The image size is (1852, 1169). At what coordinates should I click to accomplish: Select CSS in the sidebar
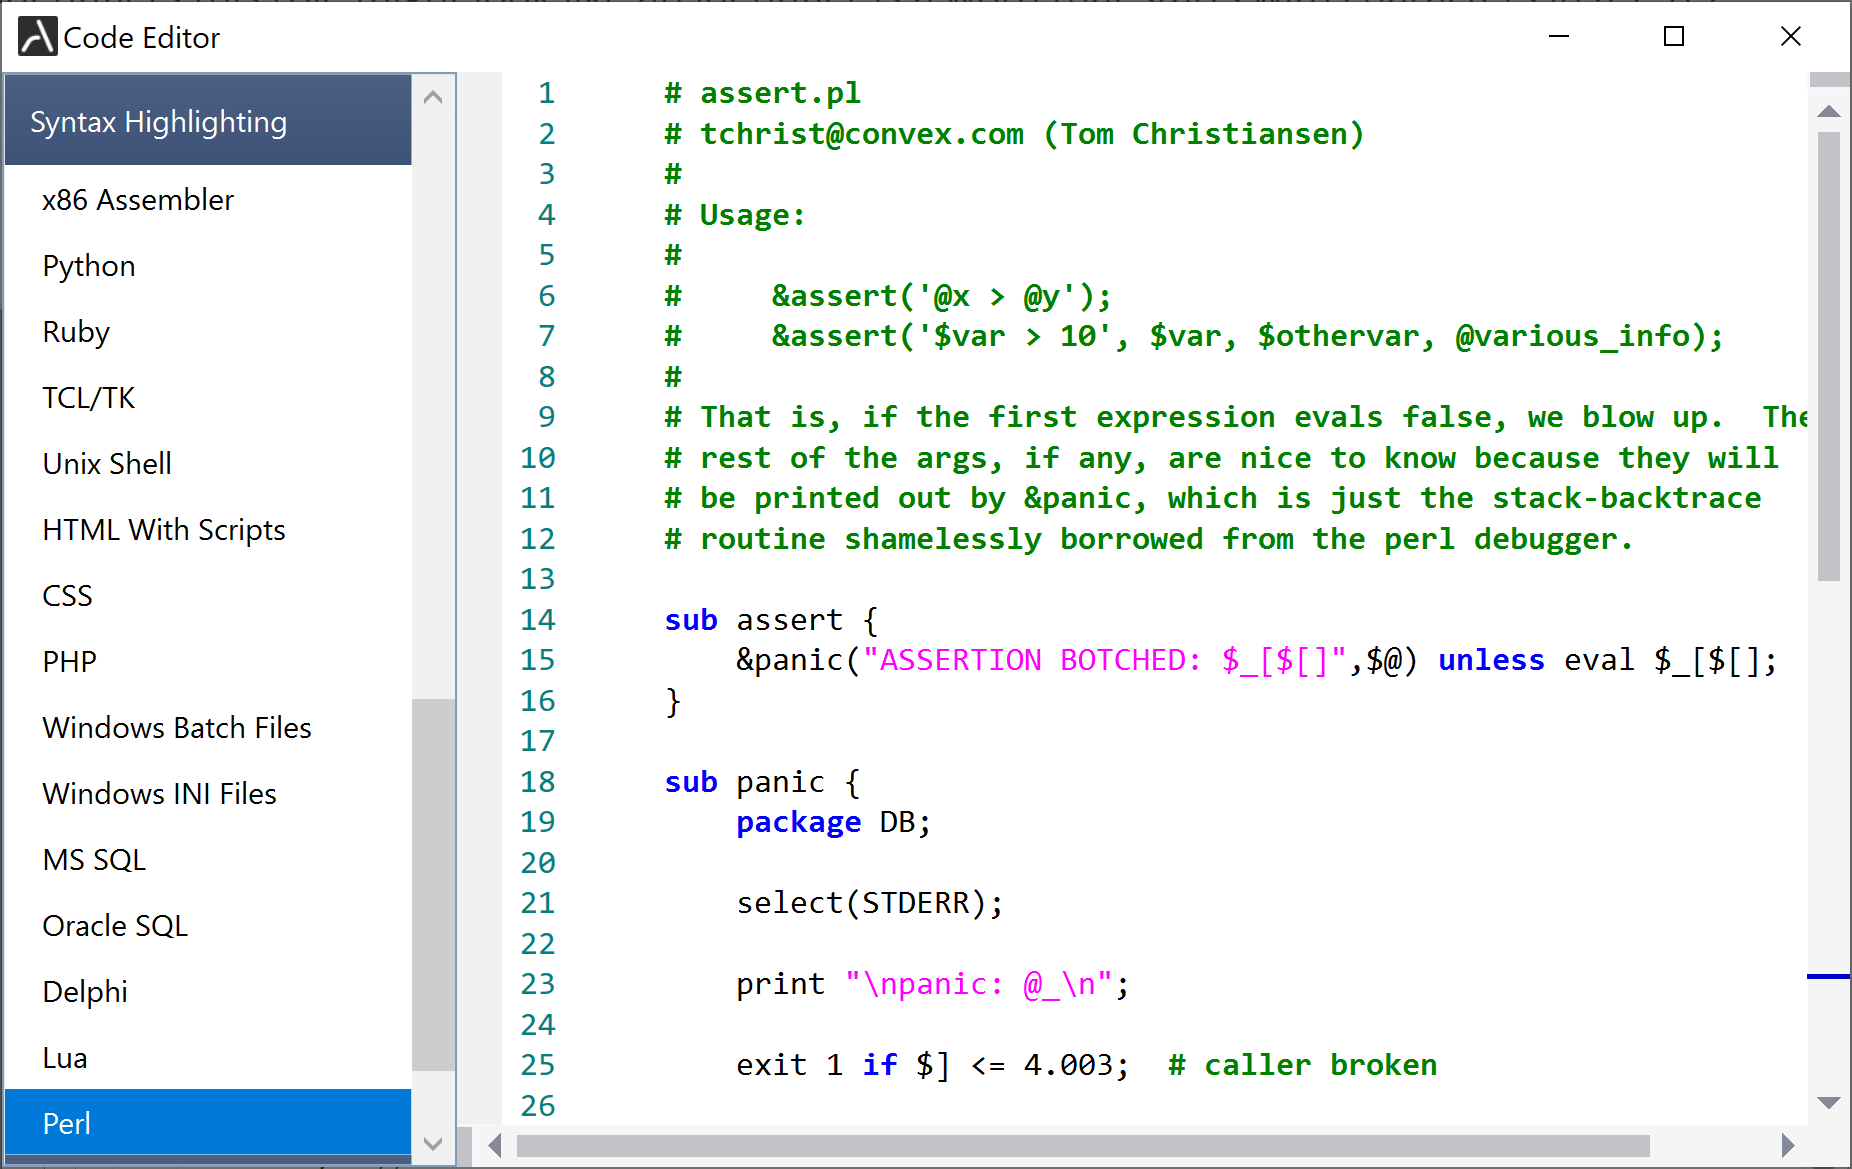coord(66,595)
